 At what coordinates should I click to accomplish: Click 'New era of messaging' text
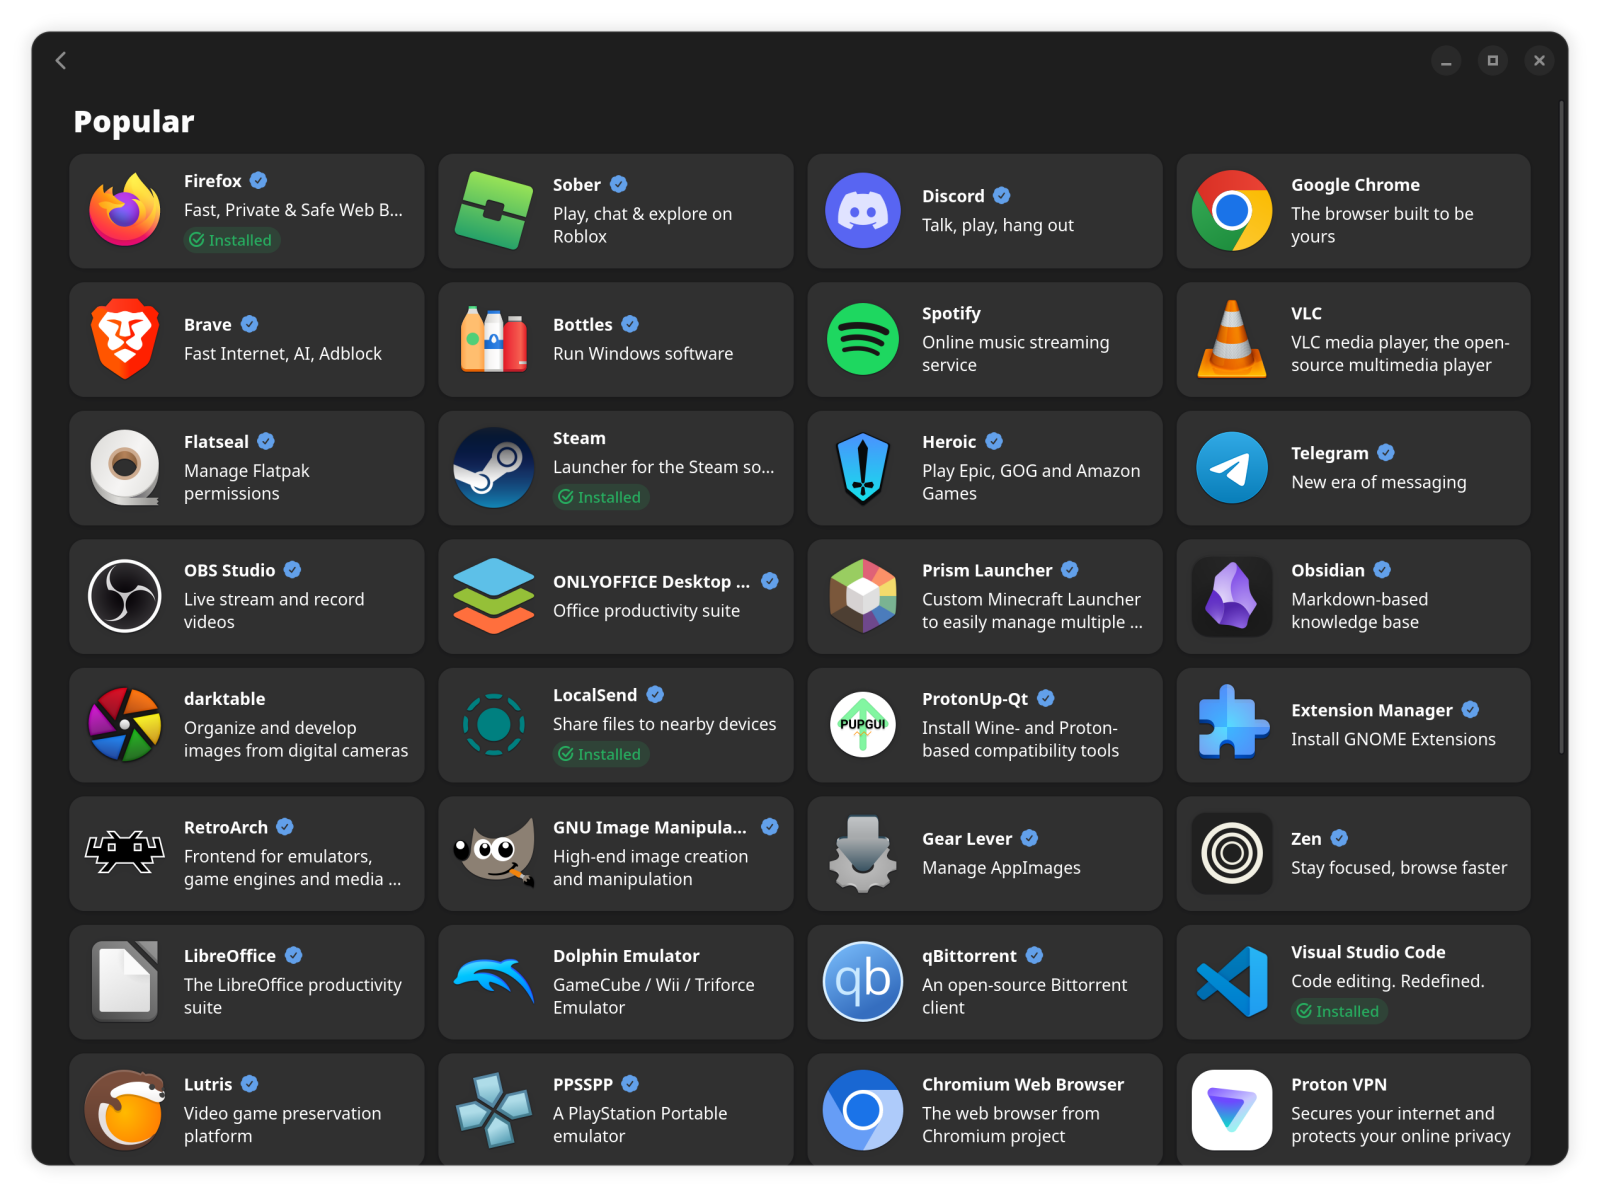1379,482
